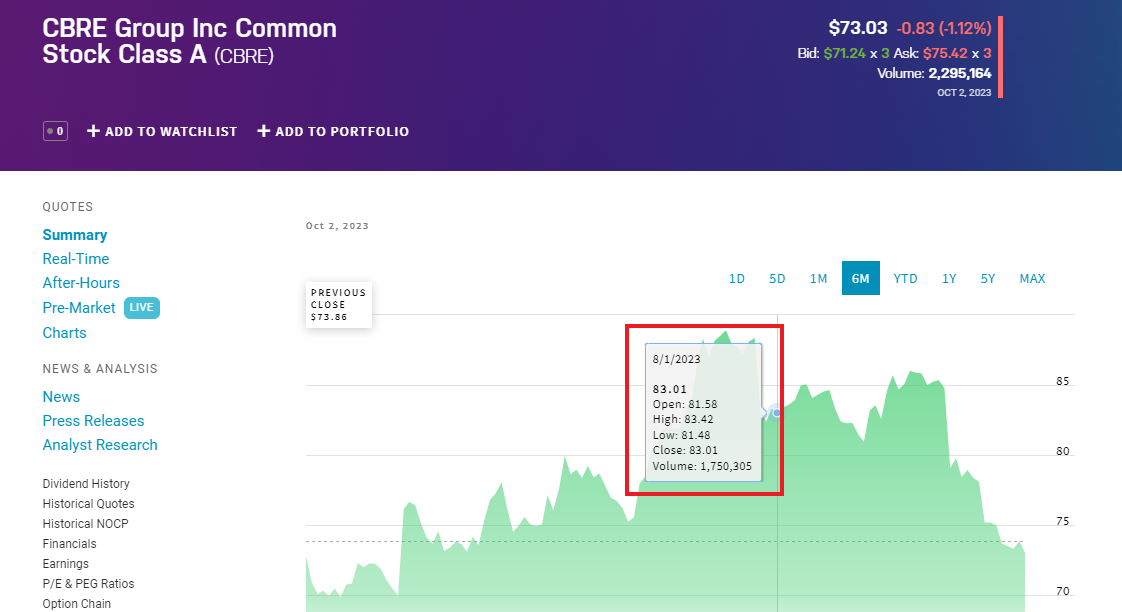Open Analyst Research
The image size is (1122, 612).
pos(100,445)
